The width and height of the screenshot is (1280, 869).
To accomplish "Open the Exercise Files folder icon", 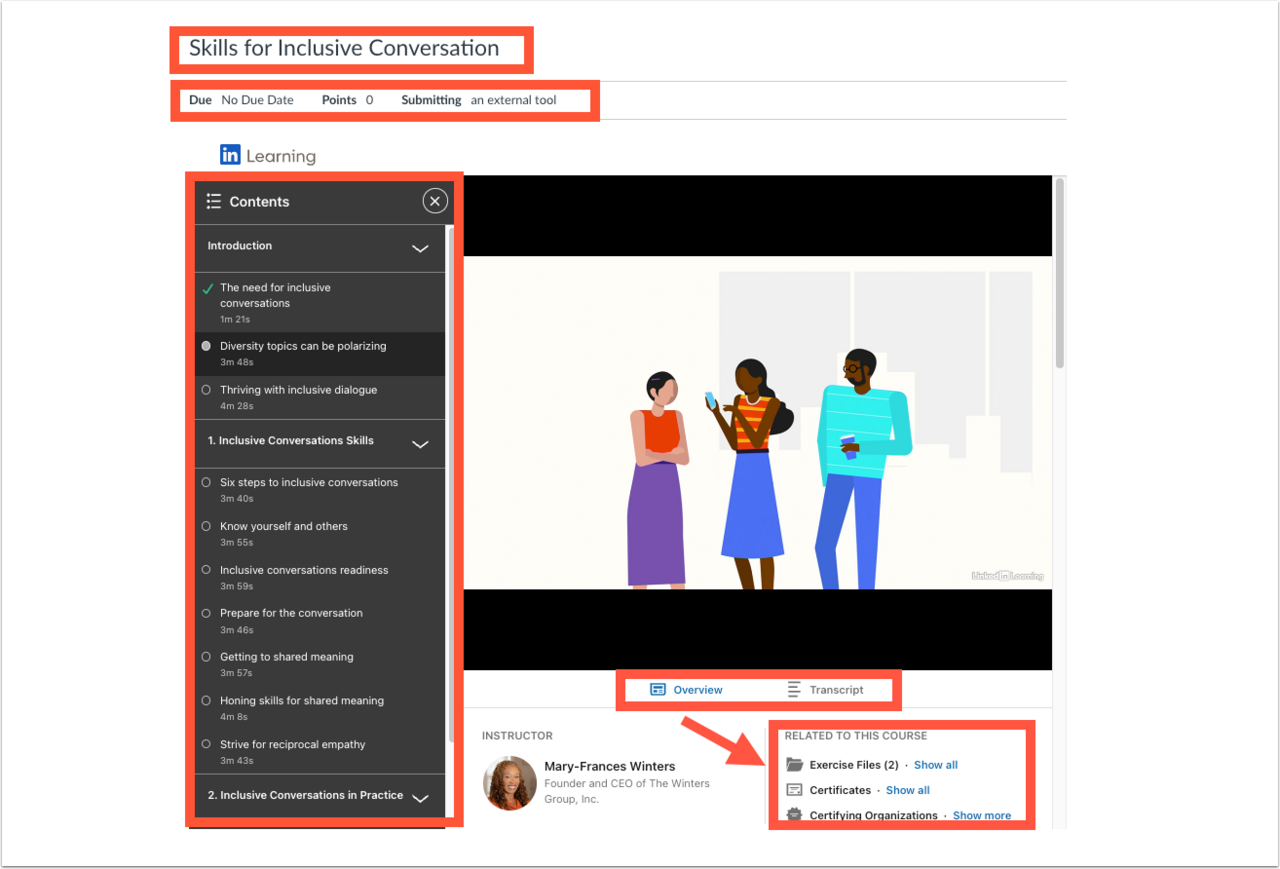I will pyautogui.click(x=795, y=763).
